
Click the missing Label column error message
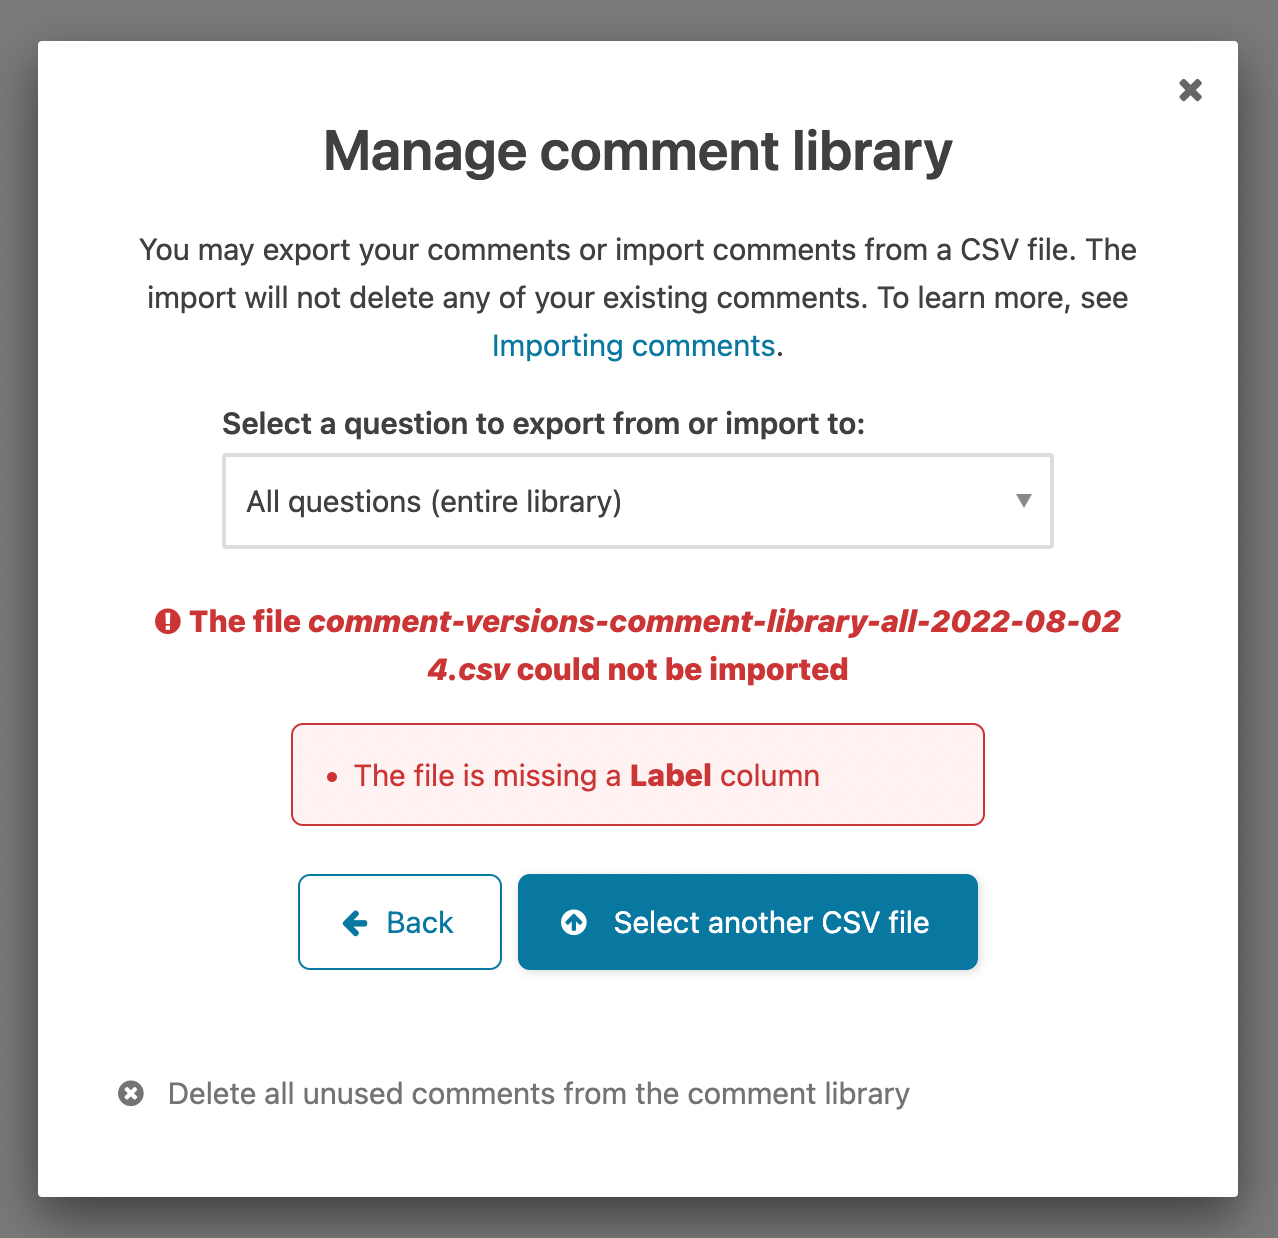tap(586, 775)
